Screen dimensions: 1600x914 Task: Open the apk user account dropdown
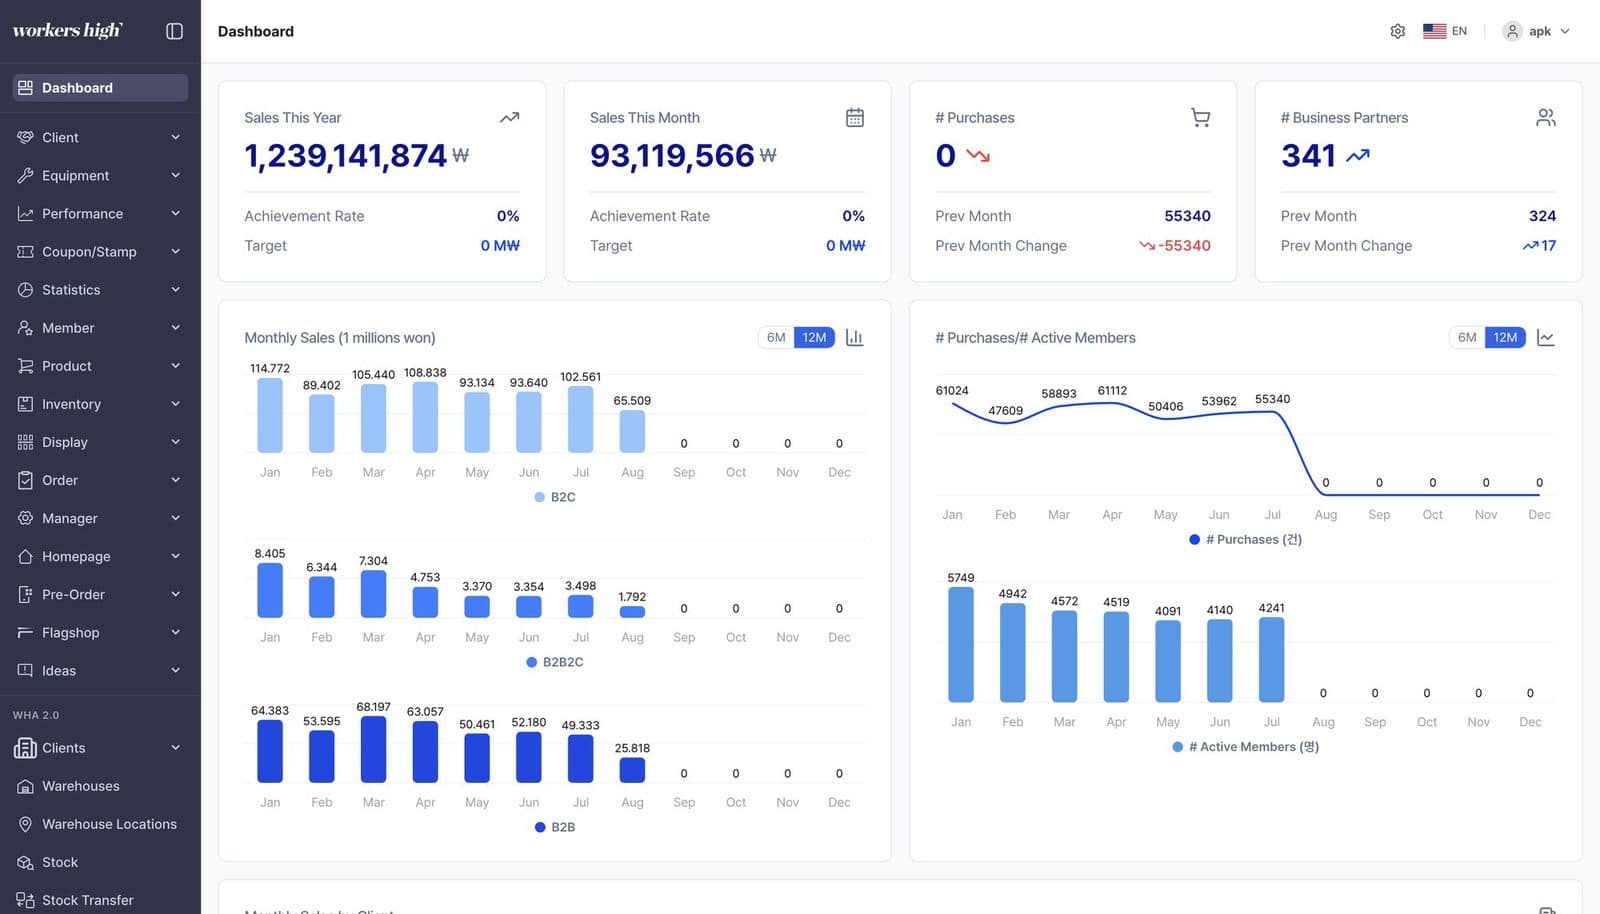1537,31
